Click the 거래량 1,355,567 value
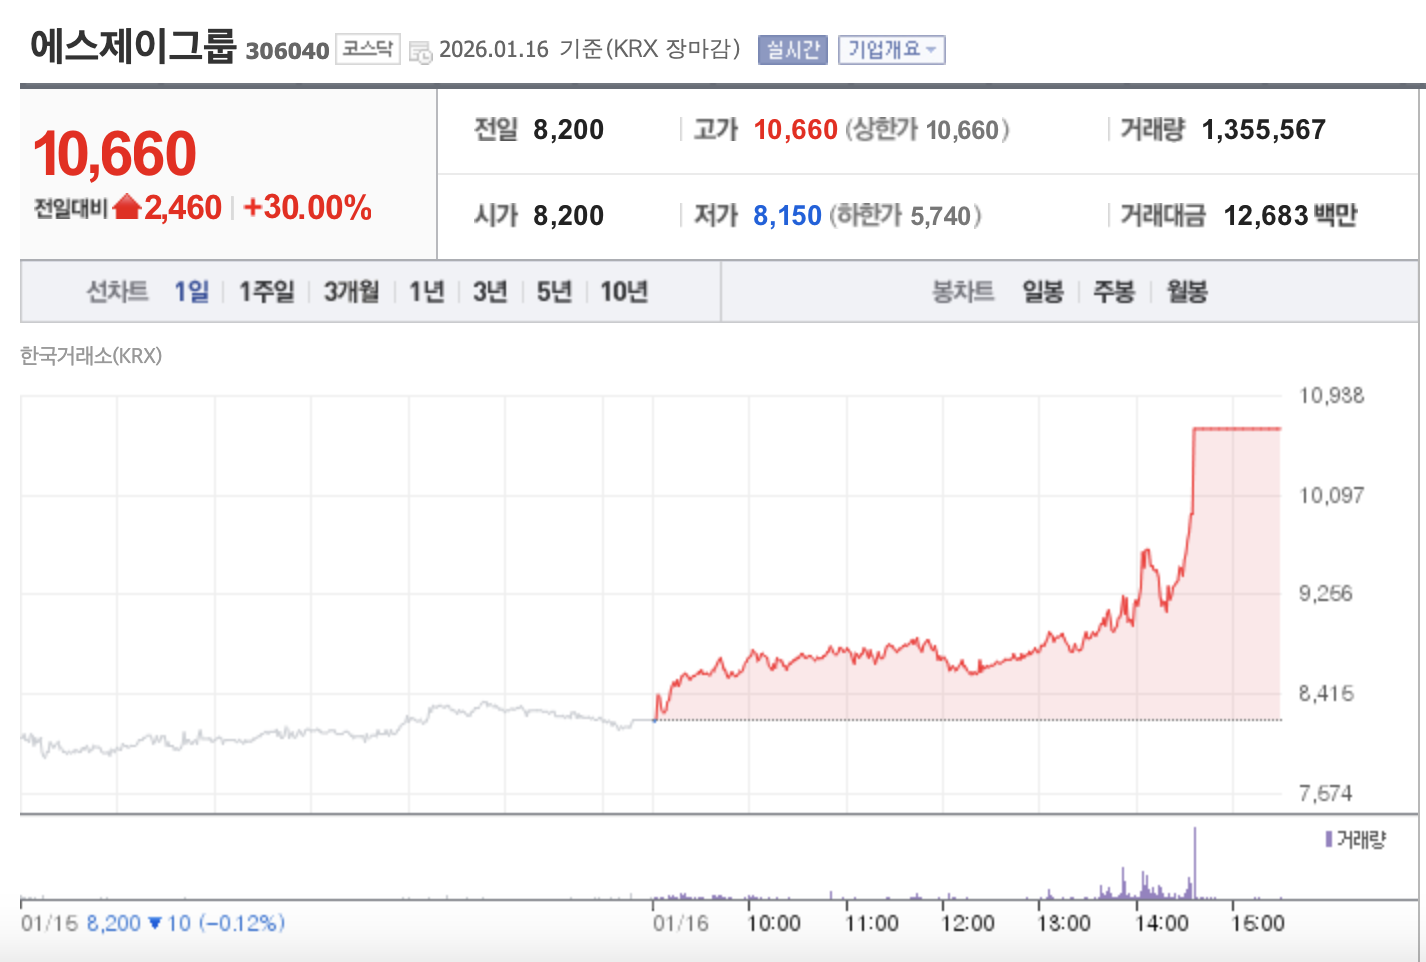The width and height of the screenshot is (1426, 962). [1263, 130]
